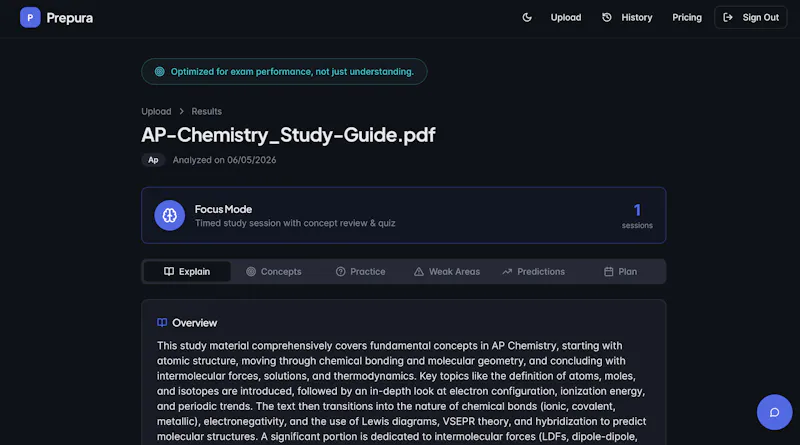Open the chat bubble button

[774, 412]
